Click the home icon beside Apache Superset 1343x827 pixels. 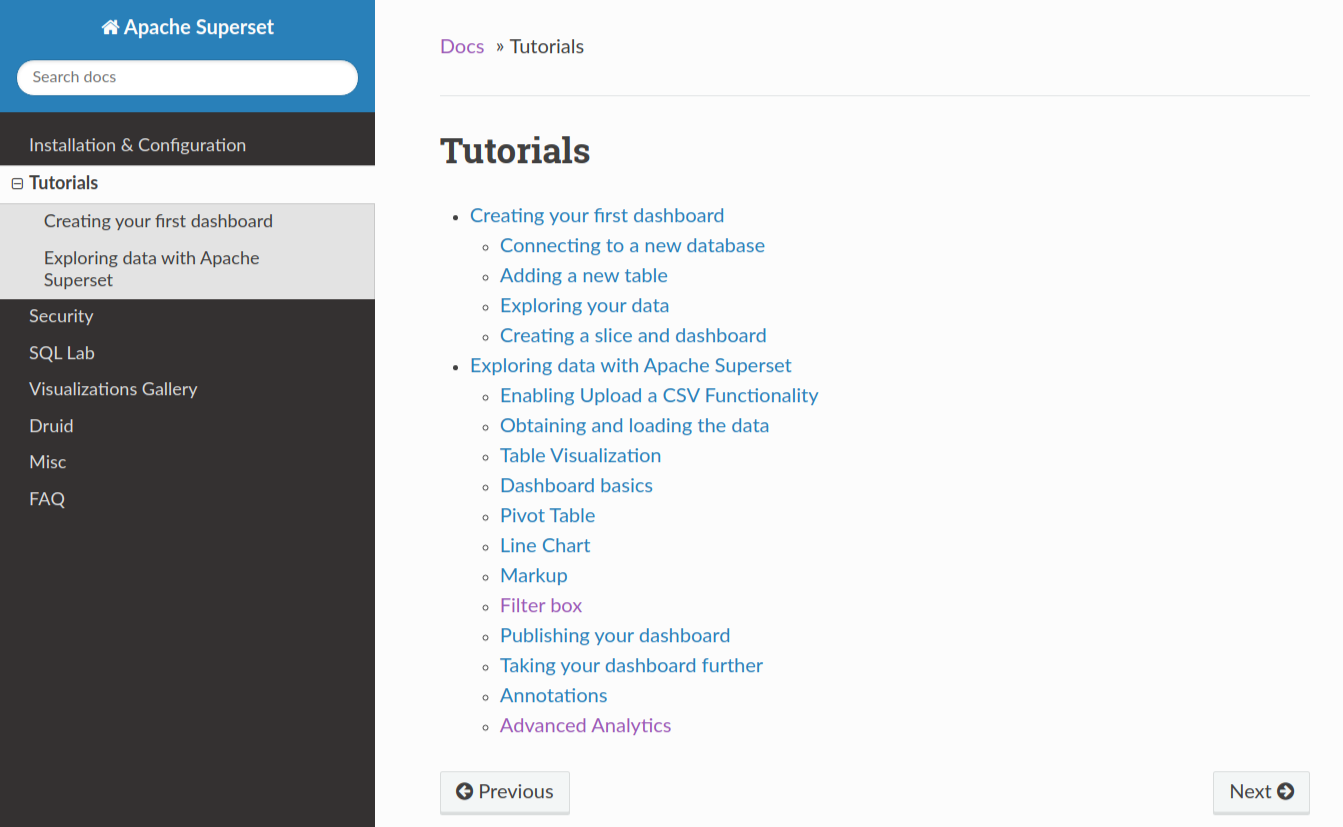[110, 28]
